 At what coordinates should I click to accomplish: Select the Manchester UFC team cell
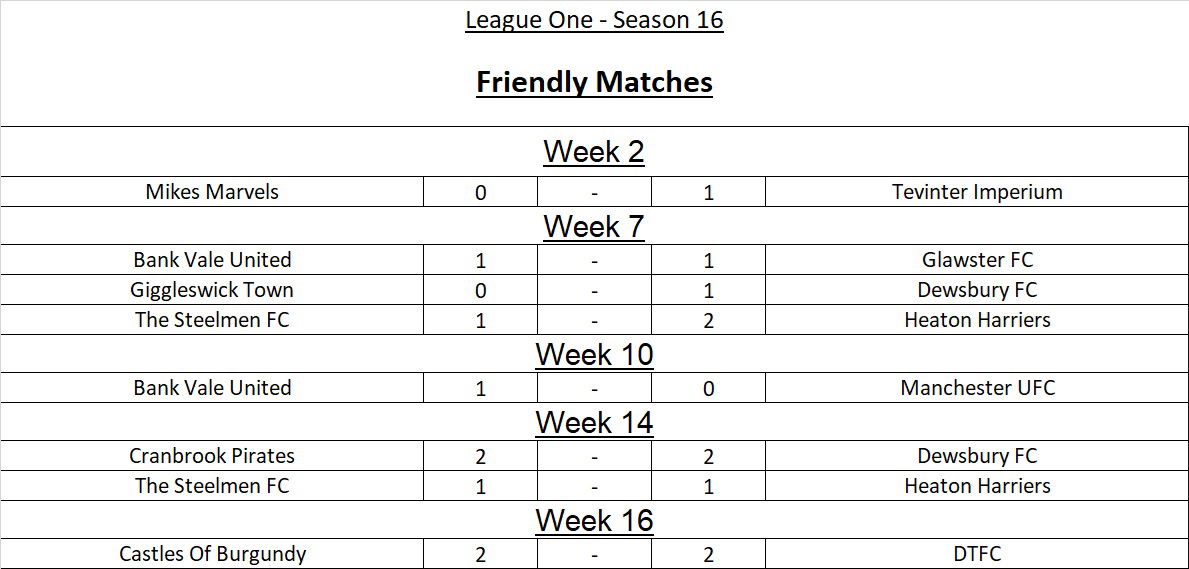(x=977, y=388)
